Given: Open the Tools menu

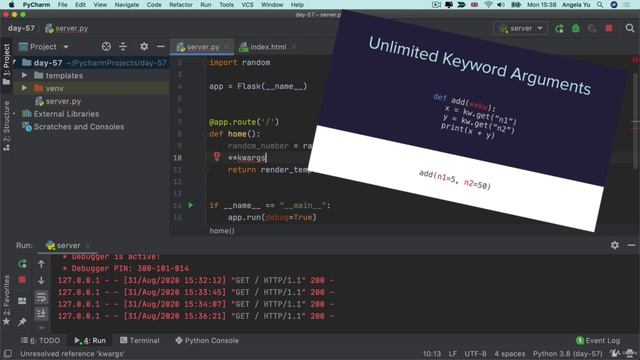Looking at the screenshot, I should [226, 5].
